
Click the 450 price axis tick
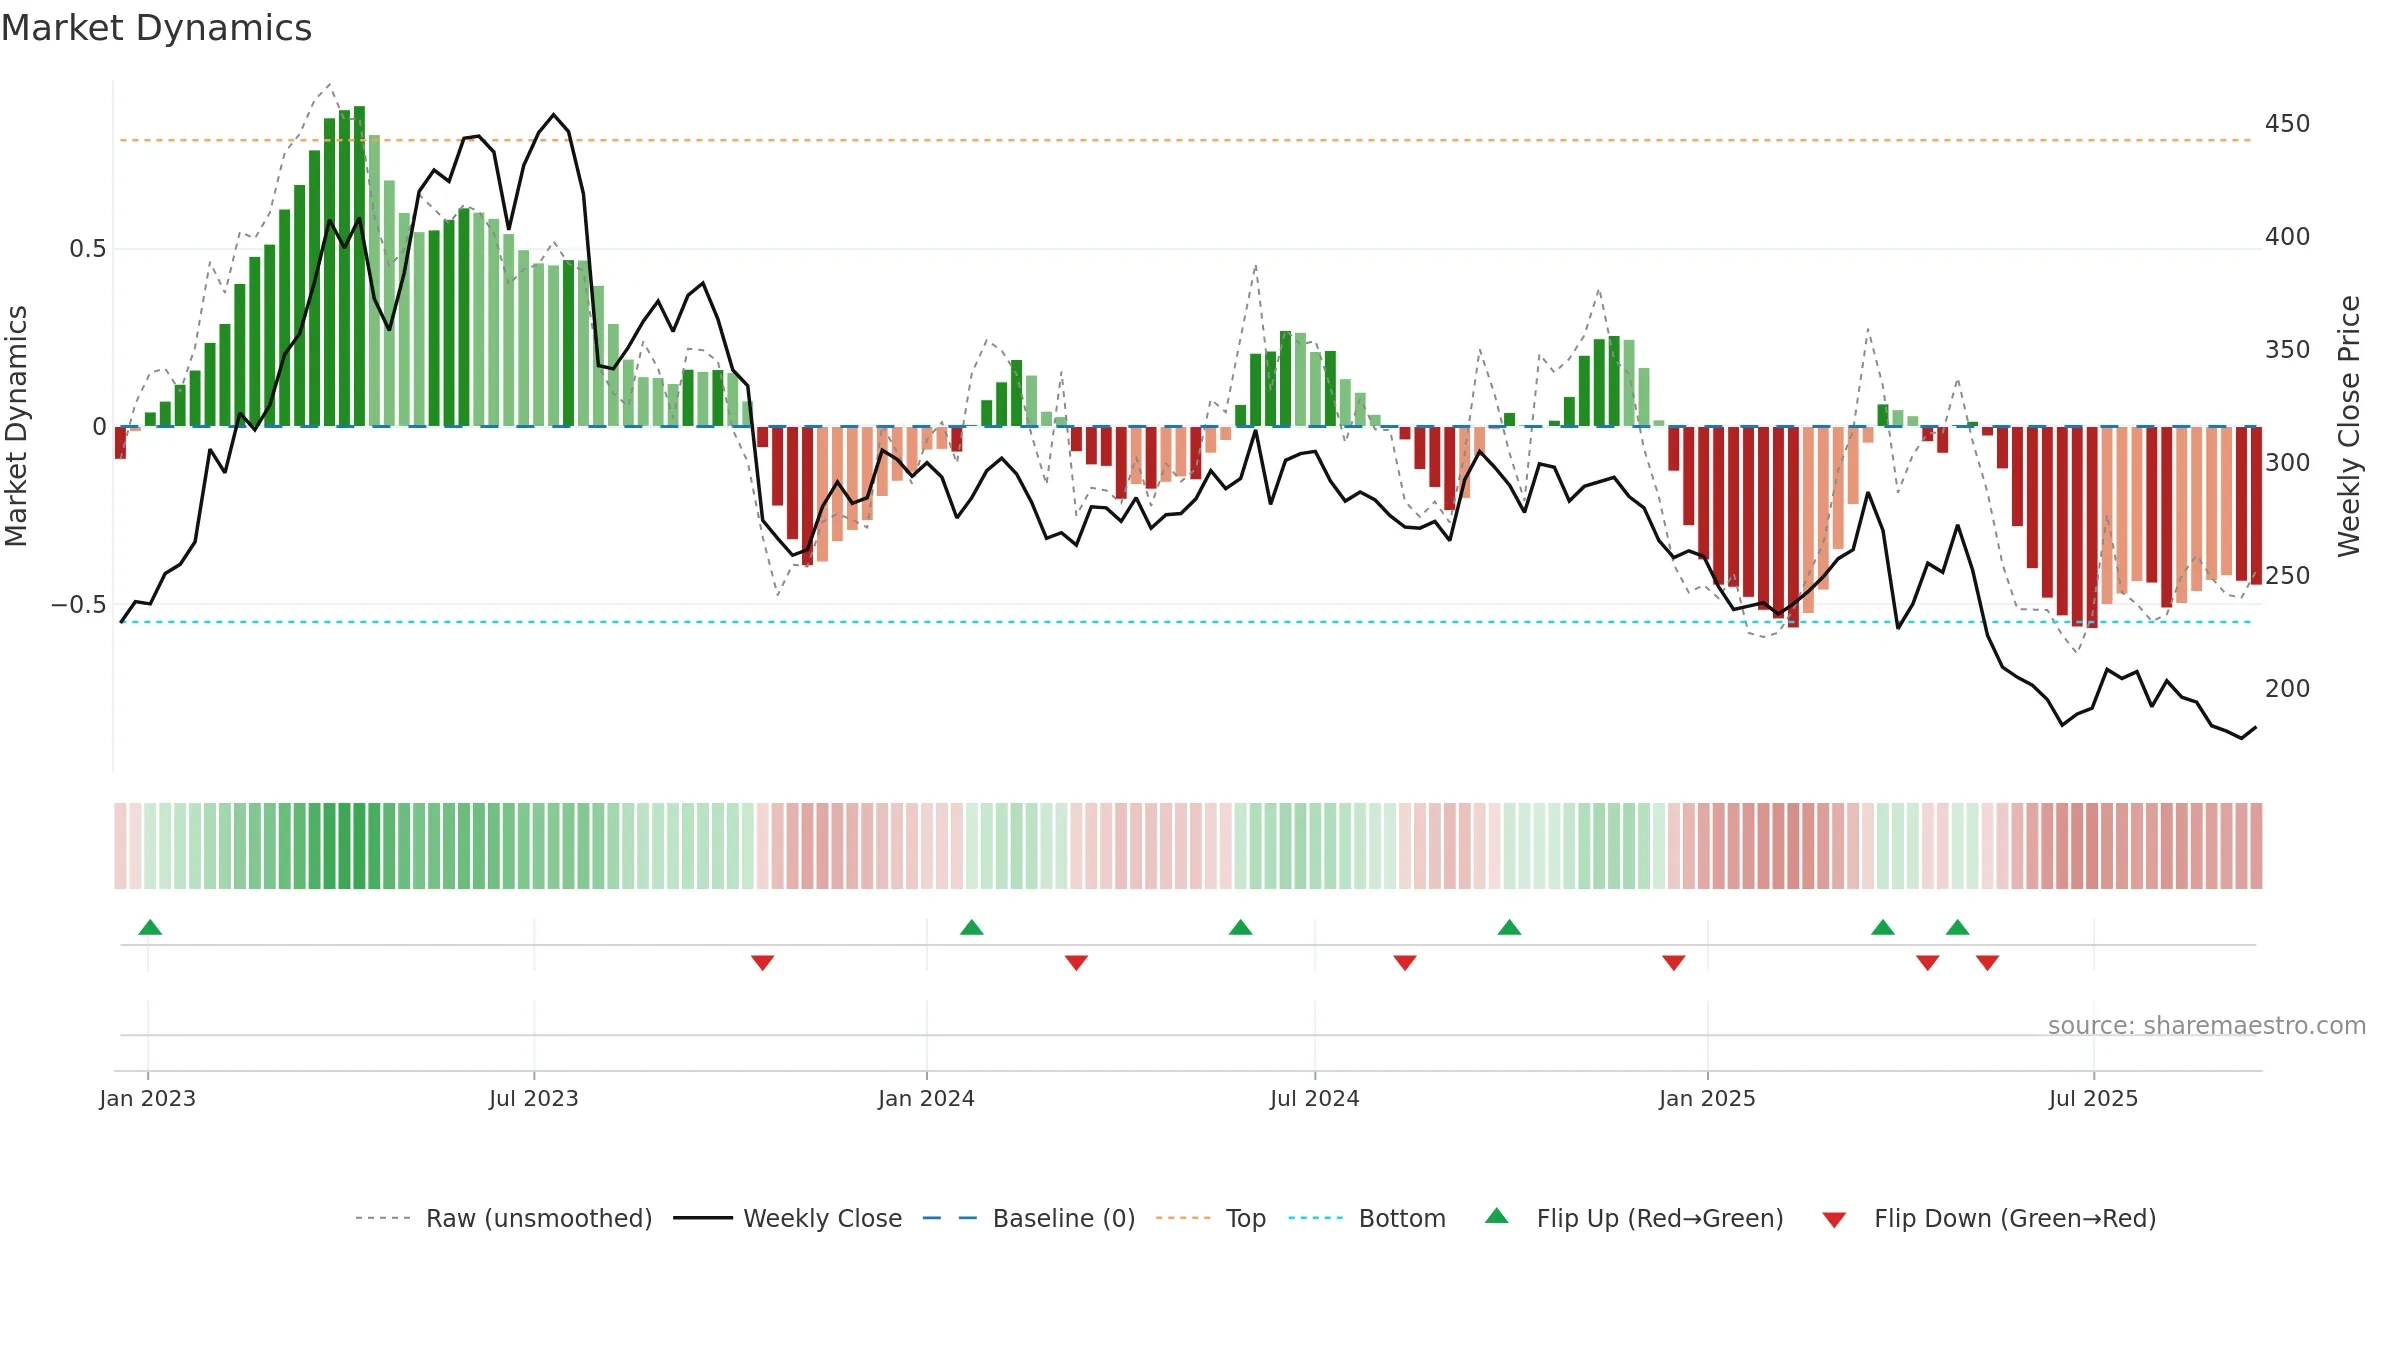pos(2288,124)
